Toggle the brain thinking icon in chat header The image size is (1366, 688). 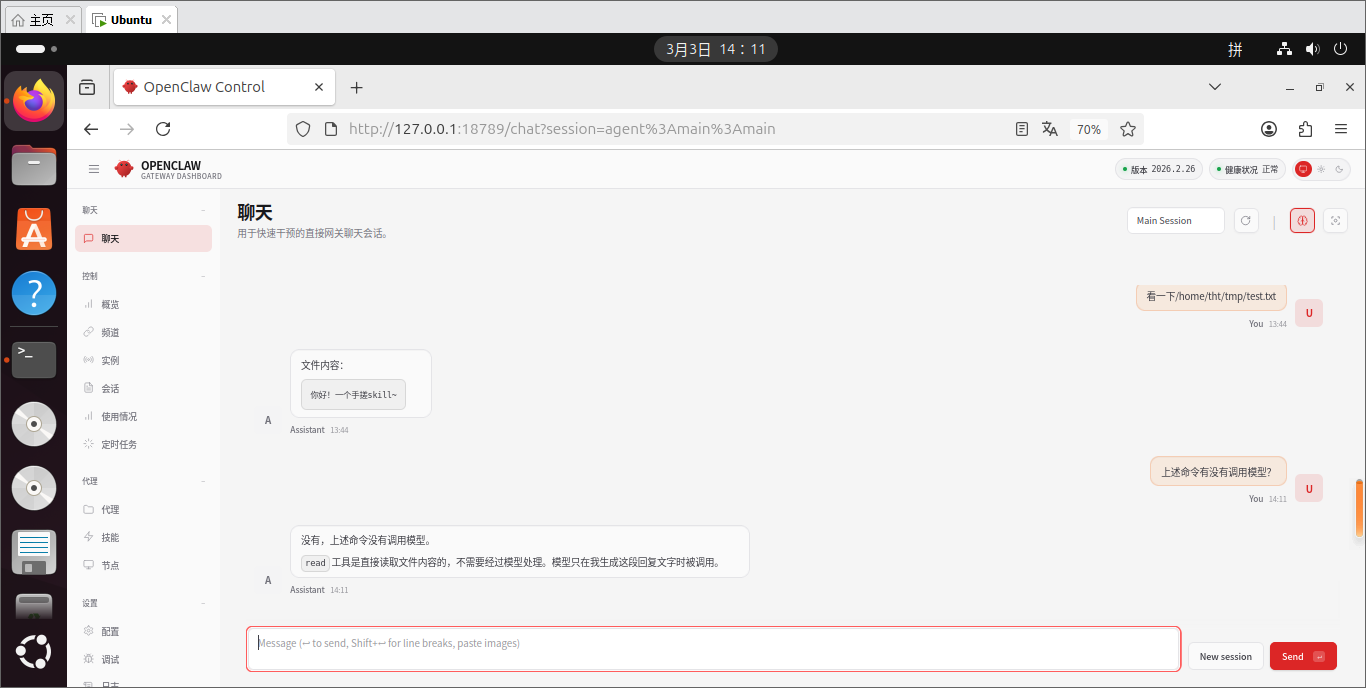[1302, 221]
